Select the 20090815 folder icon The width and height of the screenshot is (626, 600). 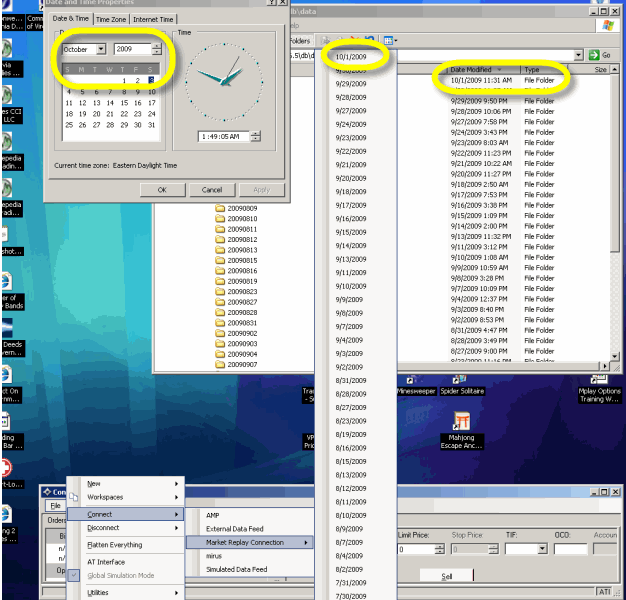(x=220, y=260)
